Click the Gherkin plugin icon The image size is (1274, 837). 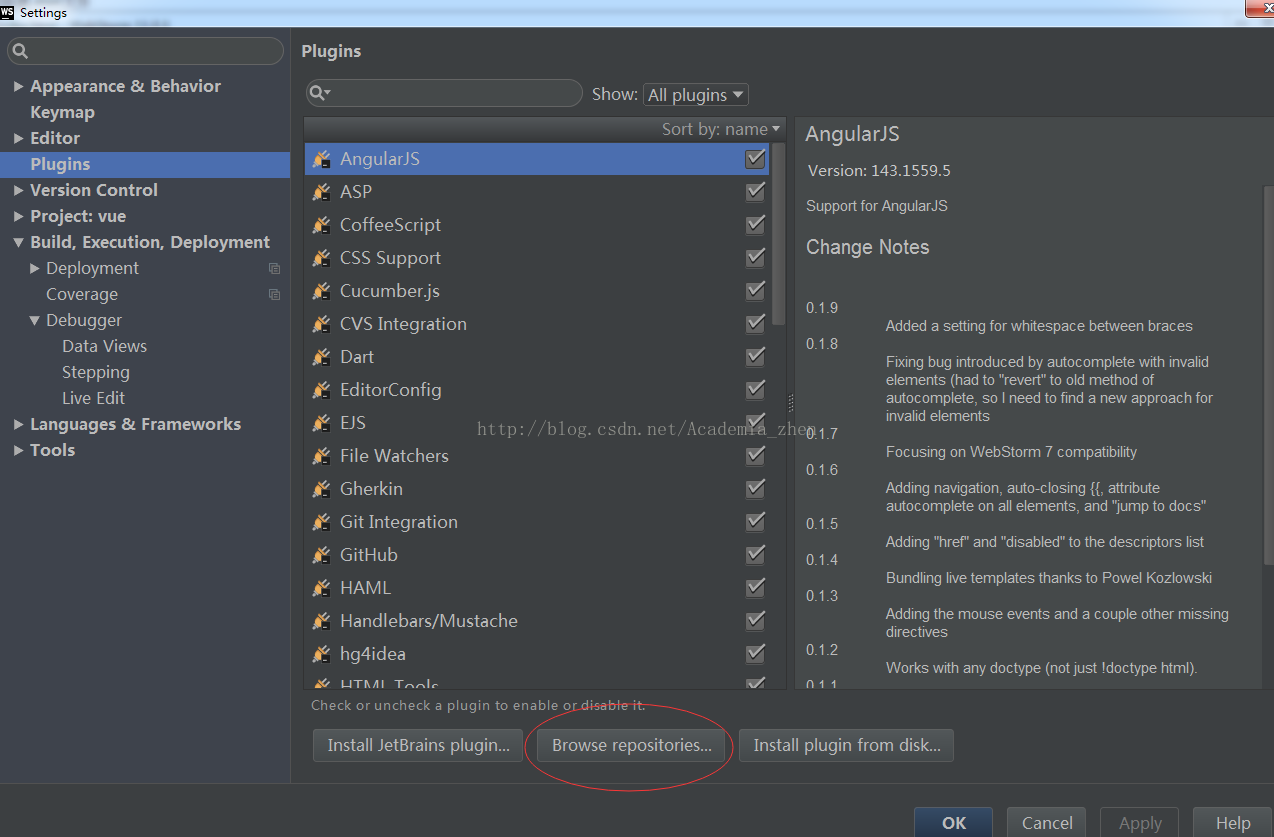pyautogui.click(x=321, y=489)
